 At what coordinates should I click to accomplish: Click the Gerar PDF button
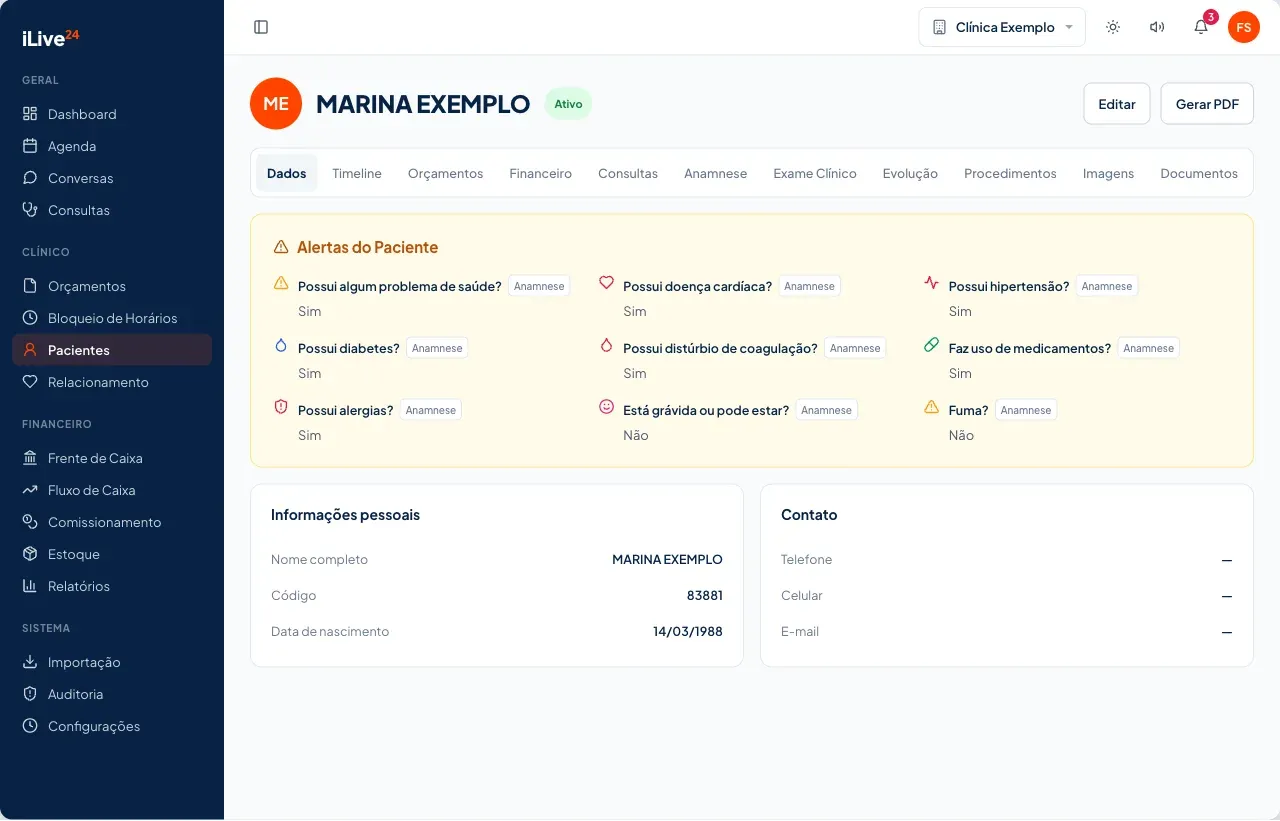coord(1207,104)
